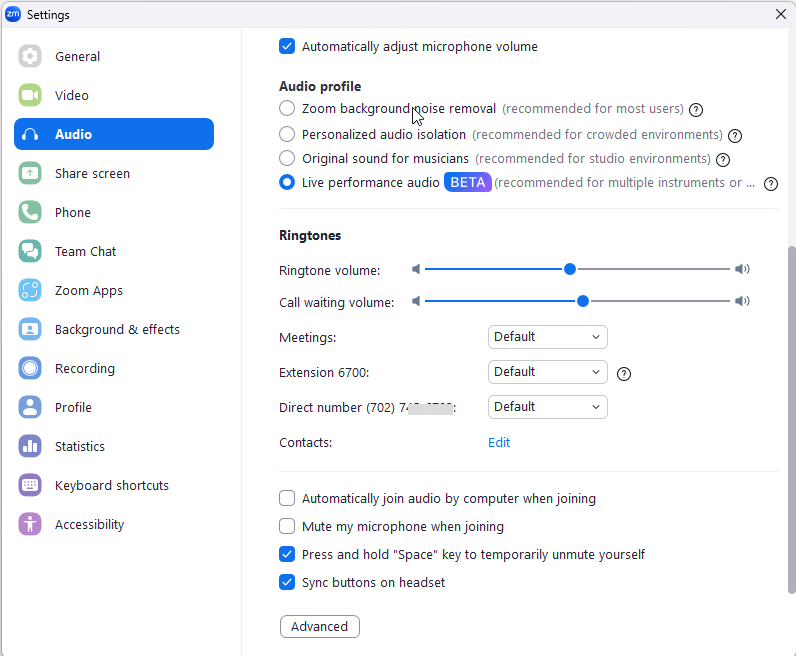Click the Ringtone volume slider handle
796x656 pixels.
570,269
